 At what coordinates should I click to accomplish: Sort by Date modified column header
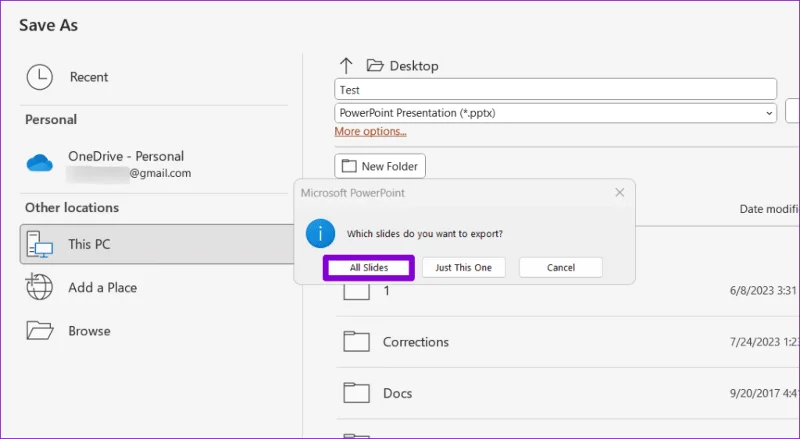pyautogui.click(x=769, y=209)
